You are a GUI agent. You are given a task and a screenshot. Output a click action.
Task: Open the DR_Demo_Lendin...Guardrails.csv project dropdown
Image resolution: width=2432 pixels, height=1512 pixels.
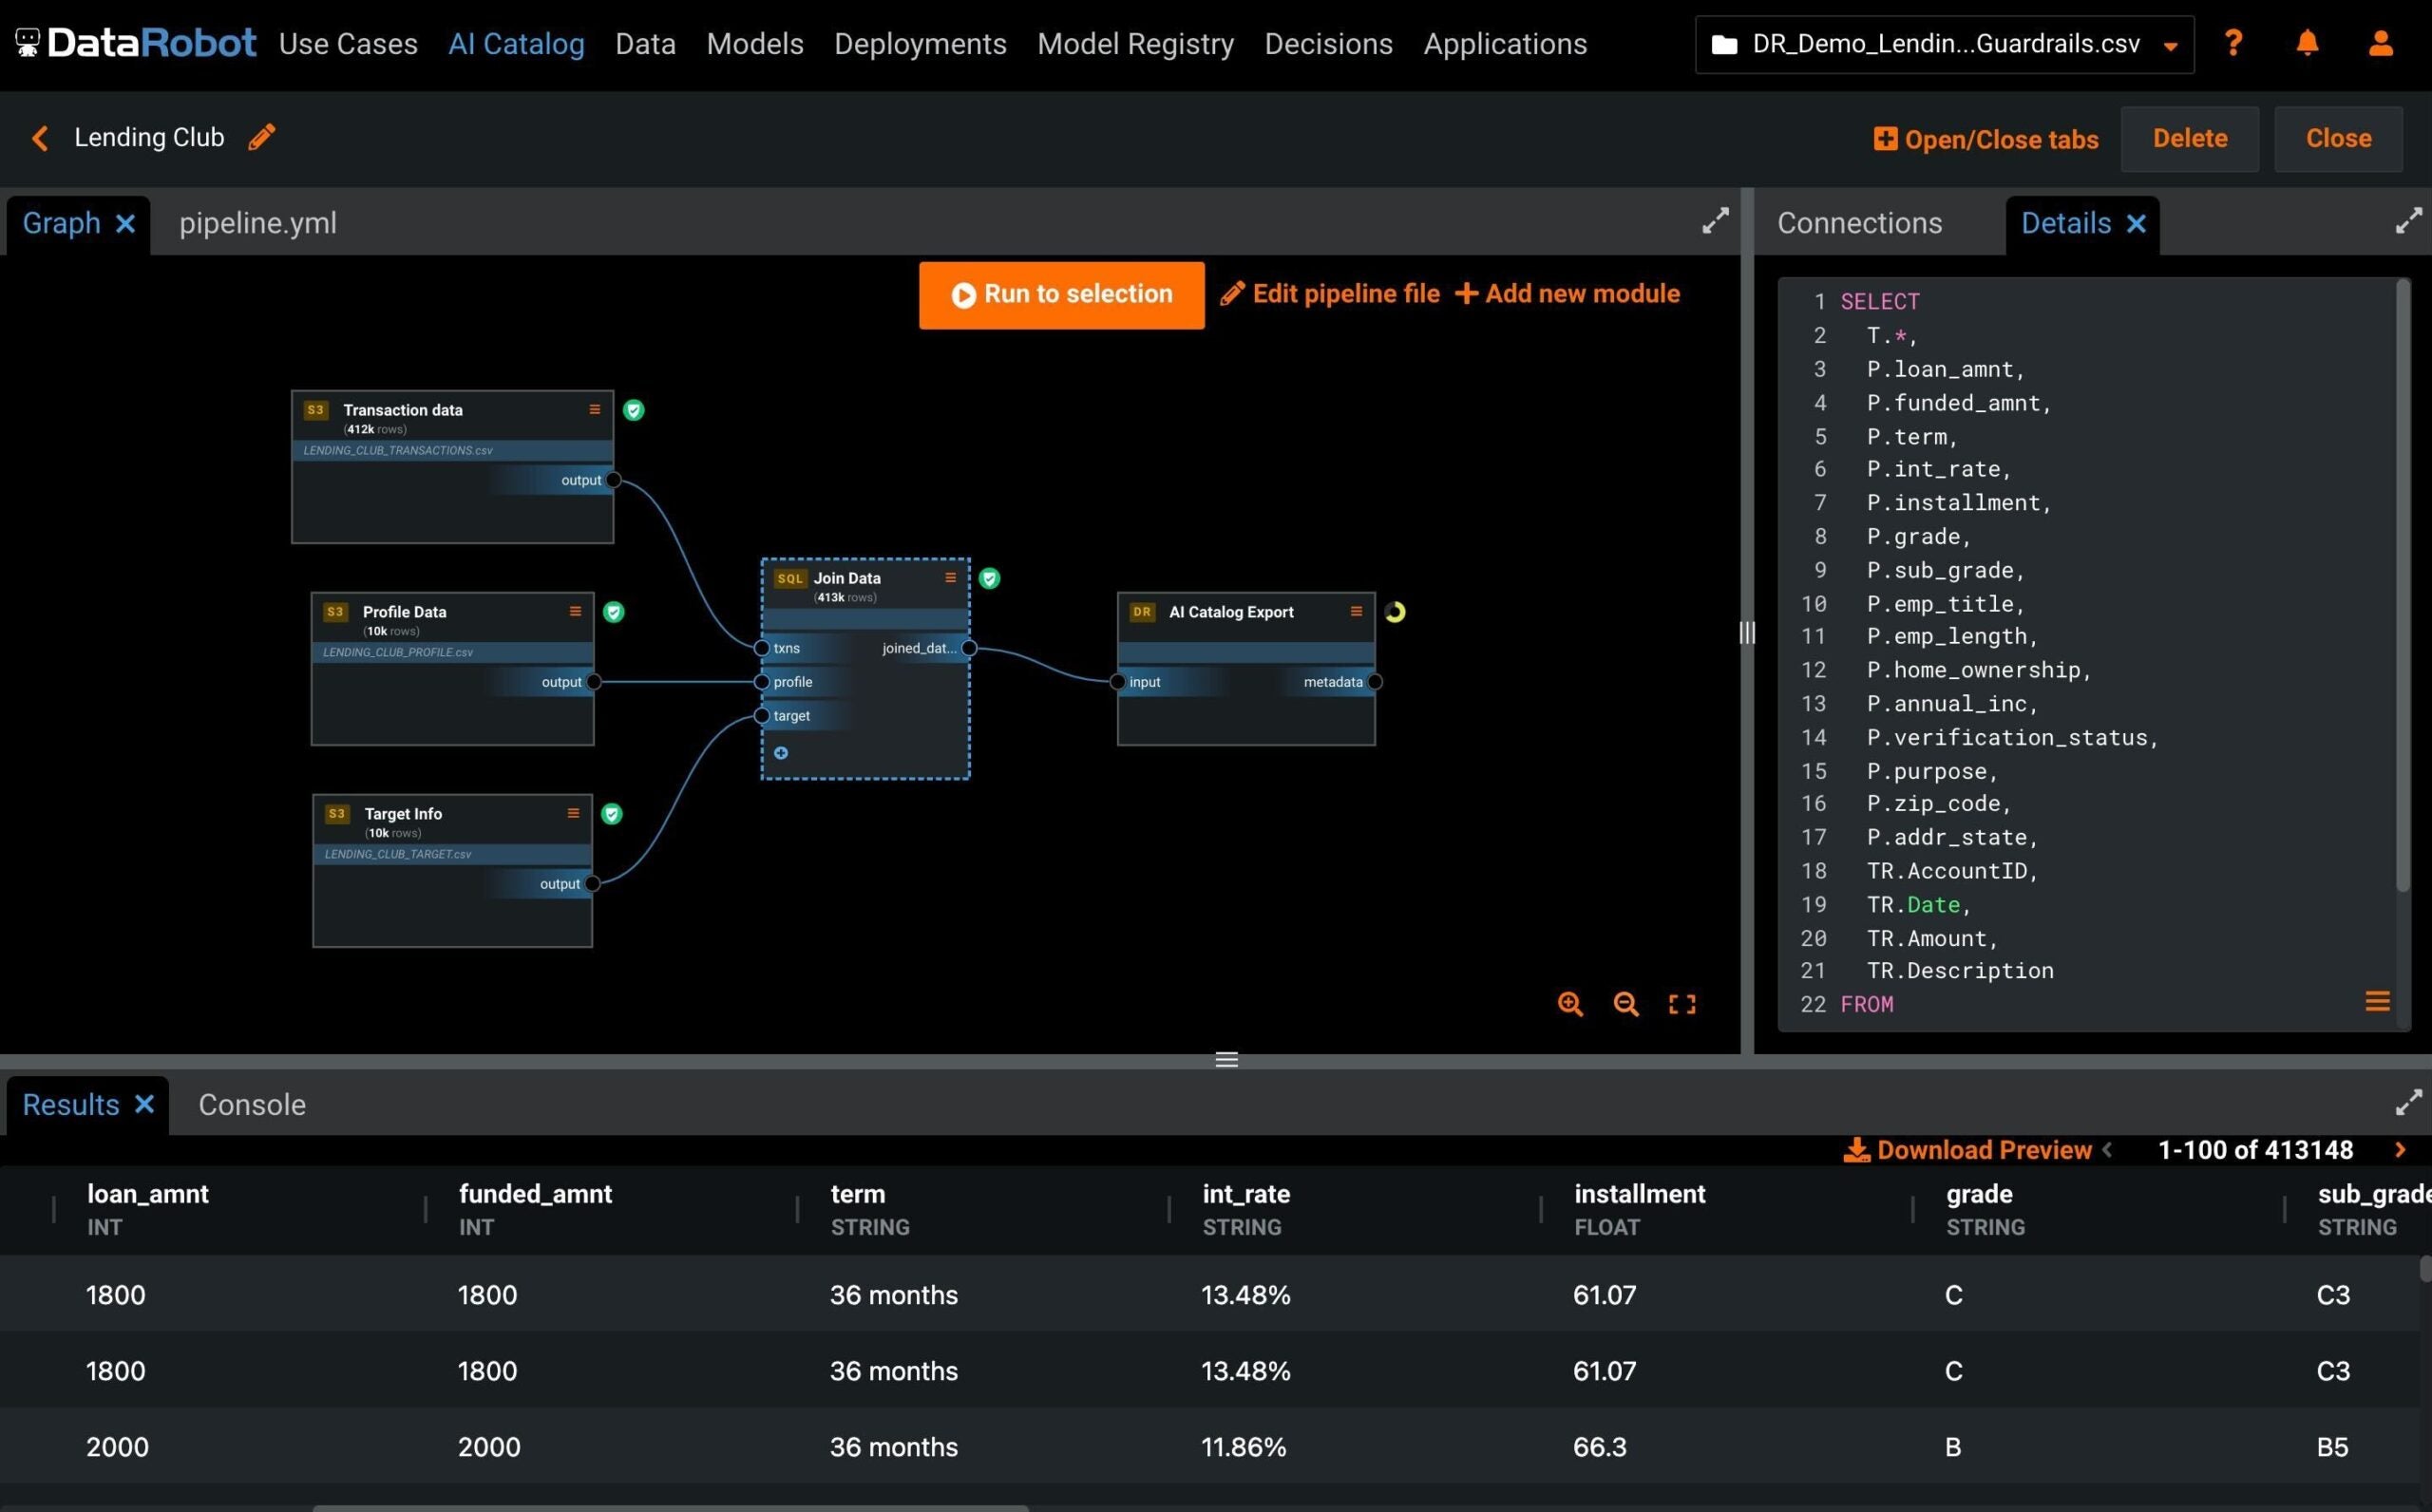(x=1944, y=44)
